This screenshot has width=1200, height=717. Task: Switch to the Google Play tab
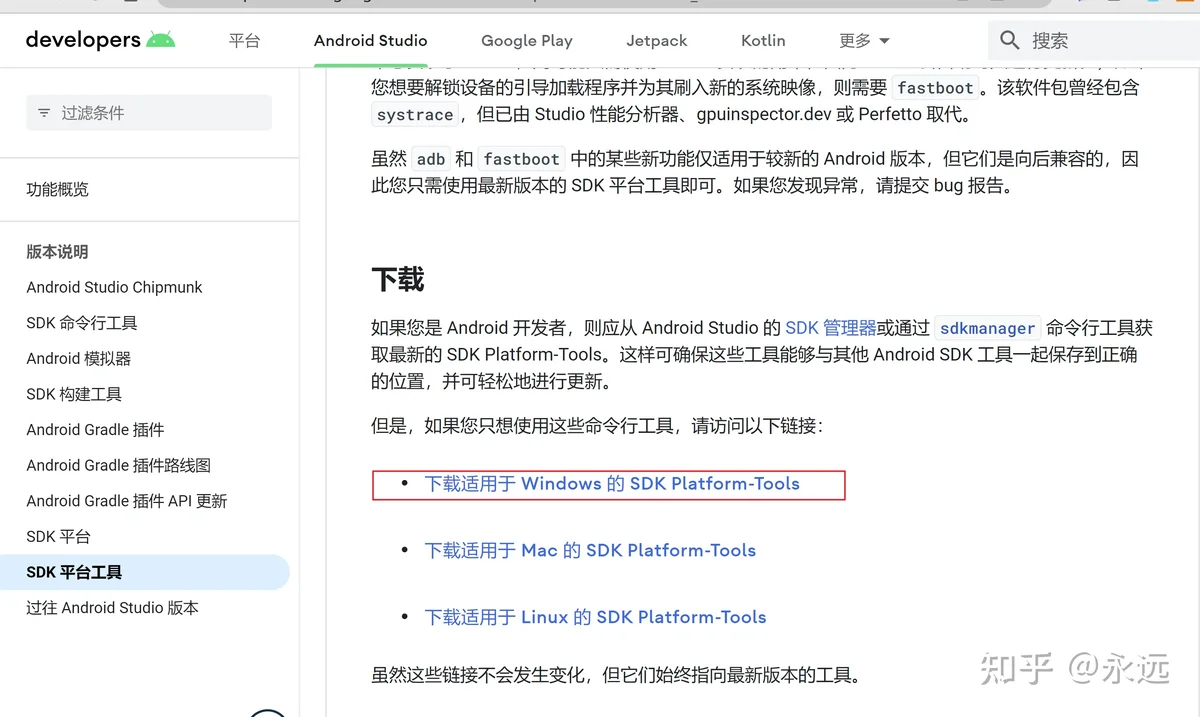coord(527,41)
